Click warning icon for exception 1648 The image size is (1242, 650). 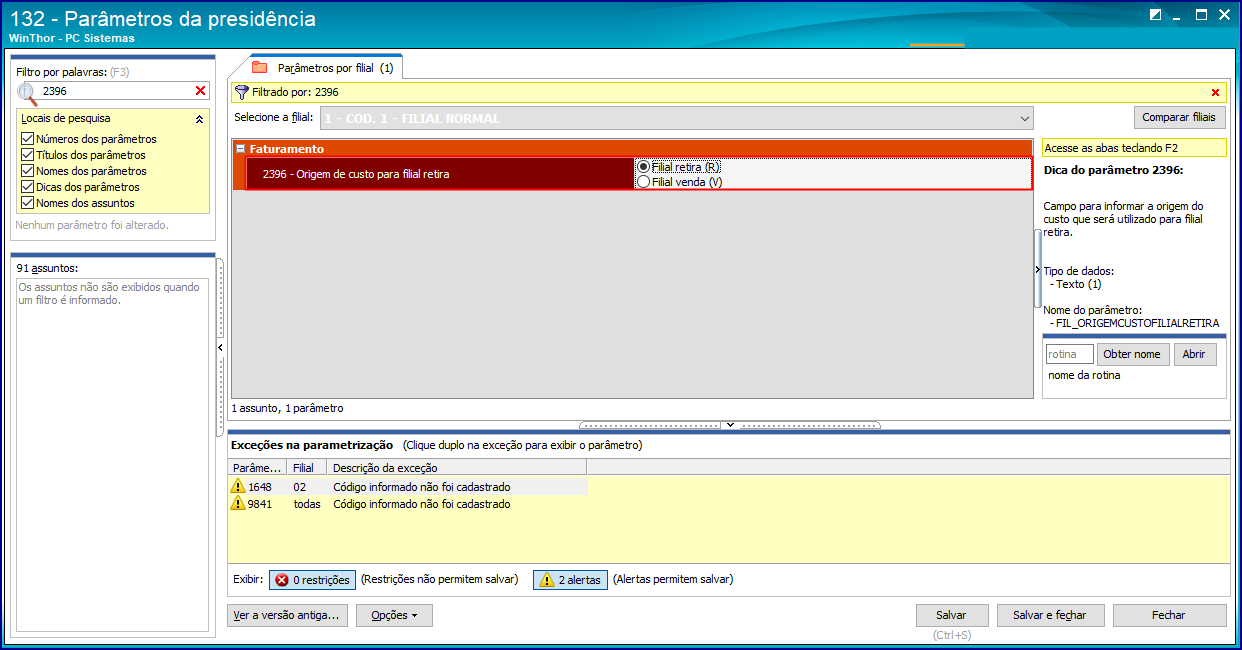[x=238, y=486]
